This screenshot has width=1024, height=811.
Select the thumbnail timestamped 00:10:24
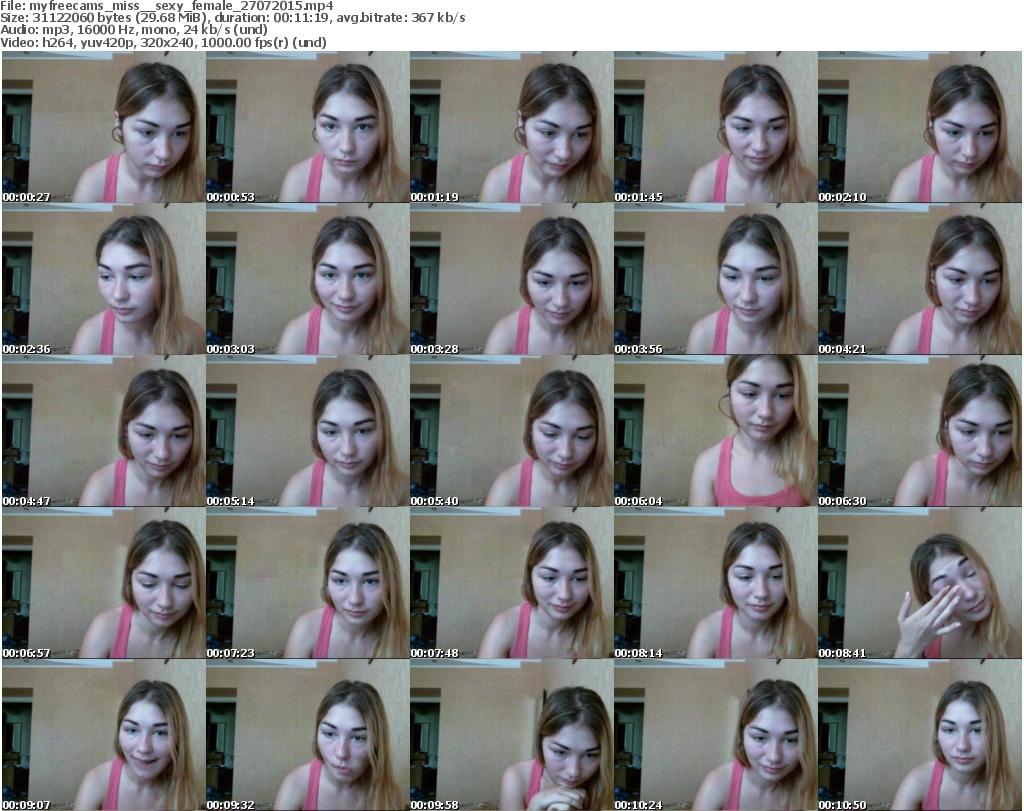click(x=716, y=735)
